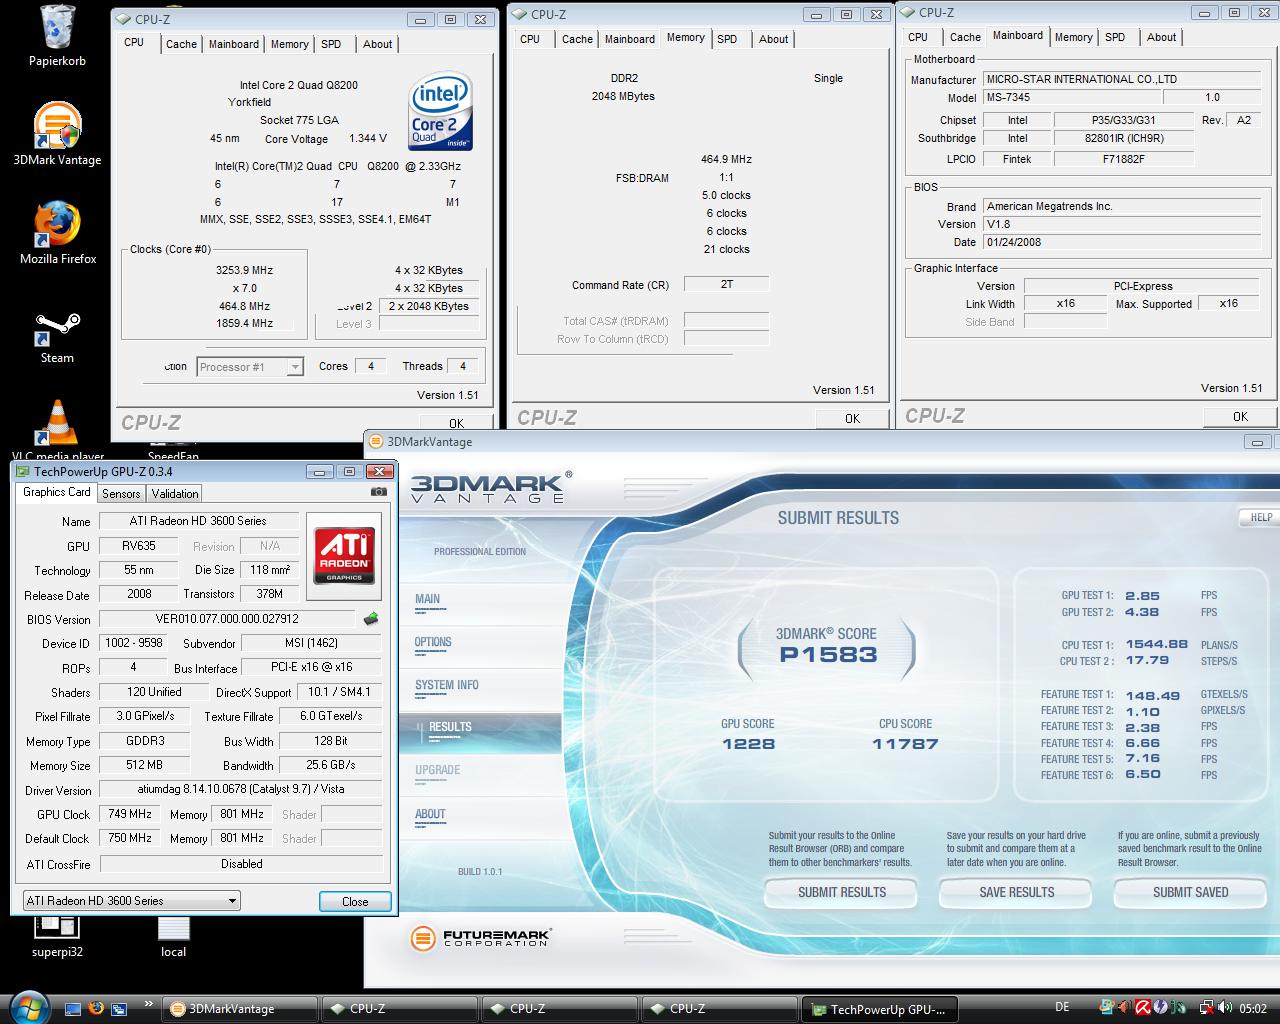Click the SAVE RESULTS button
Screen dimensions: 1280x1024
[1016, 892]
